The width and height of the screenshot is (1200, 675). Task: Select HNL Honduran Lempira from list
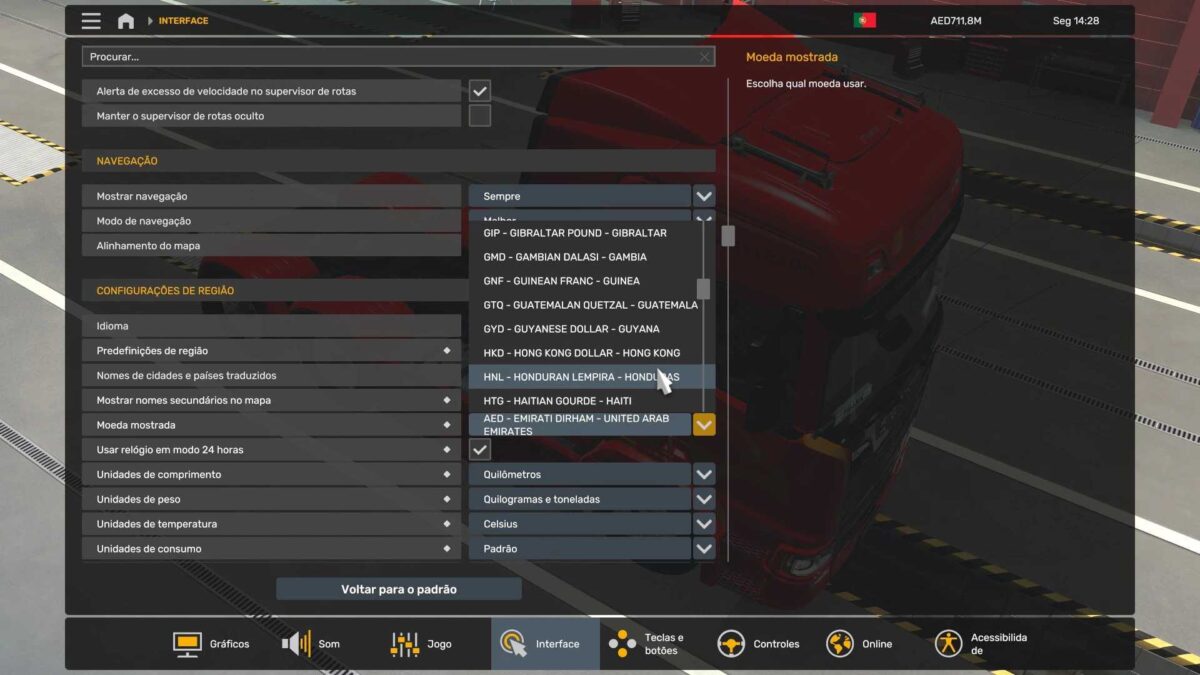pos(581,377)
